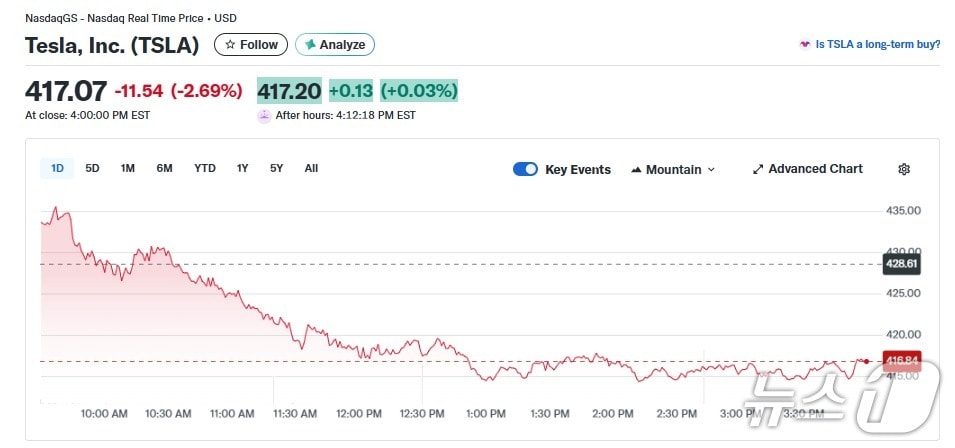The image size is (955, 448).
Task: Open 'Is TSLA a long-term buy?' link
Action: pos(878,45)
